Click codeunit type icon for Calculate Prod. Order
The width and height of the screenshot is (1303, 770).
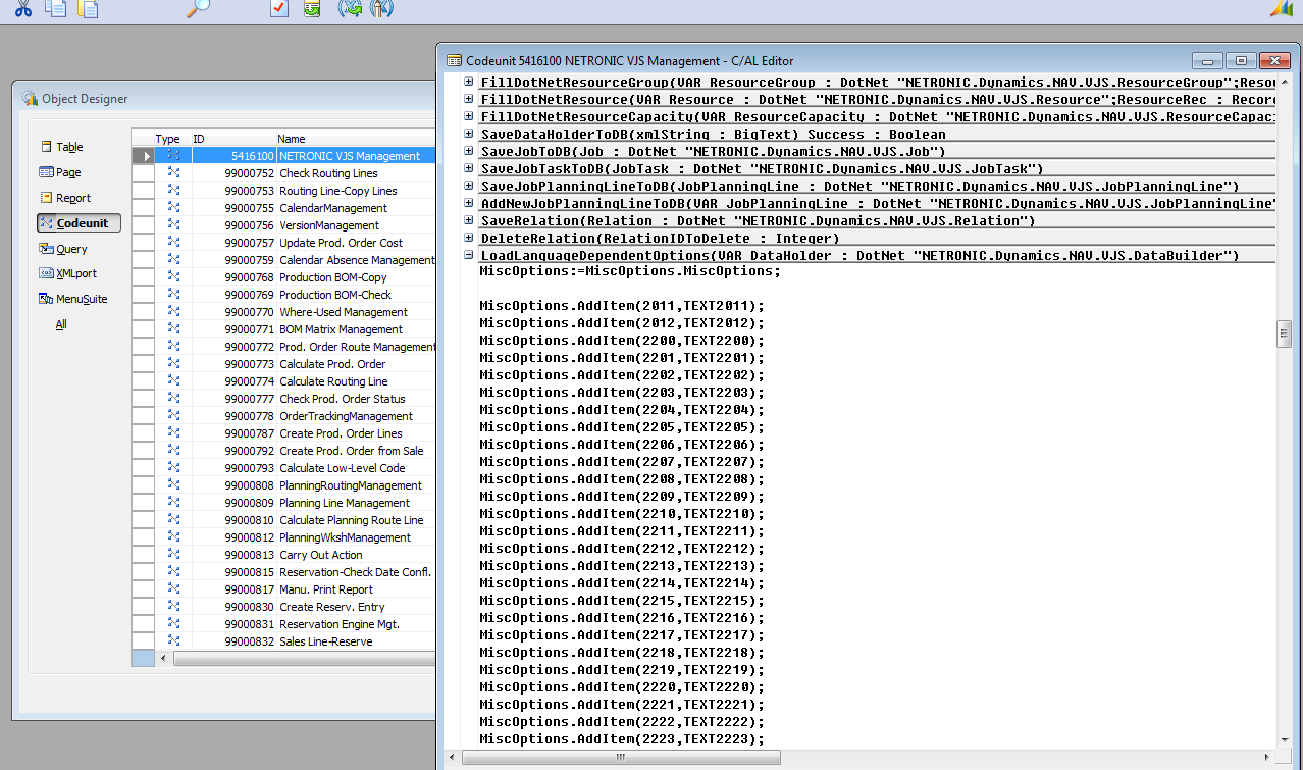(x=173, y=364)
